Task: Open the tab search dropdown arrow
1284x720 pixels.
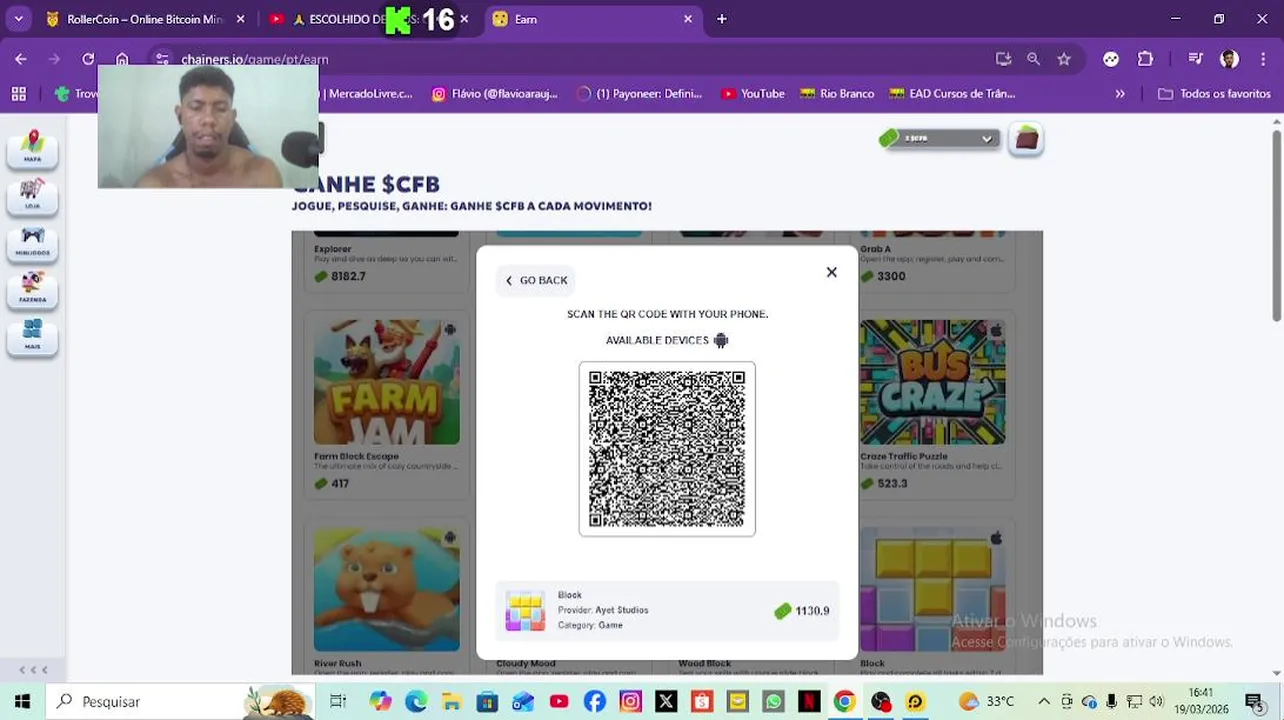Action: tap(18, 19)
